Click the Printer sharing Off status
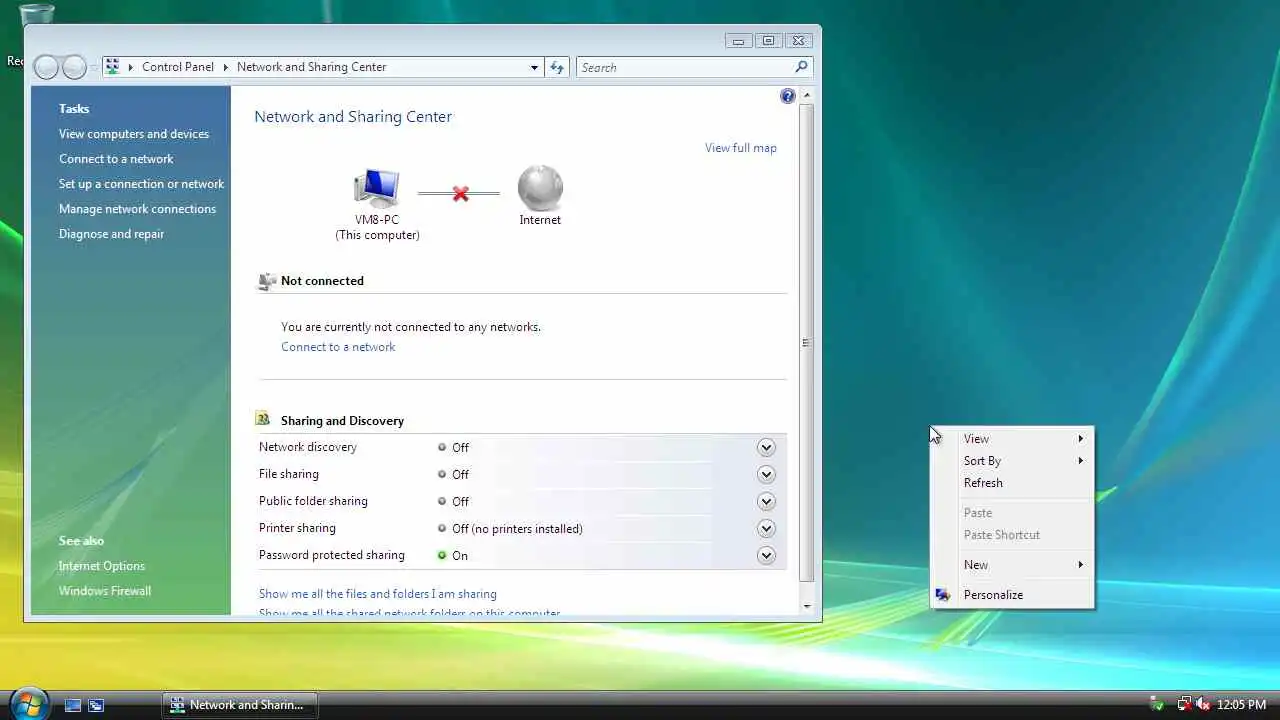This screenshot has height=720, width=1280. [510, 529]
